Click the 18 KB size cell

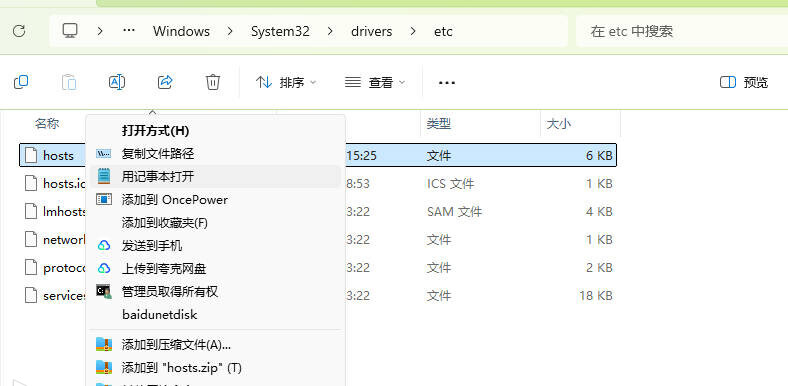[596, 295]
